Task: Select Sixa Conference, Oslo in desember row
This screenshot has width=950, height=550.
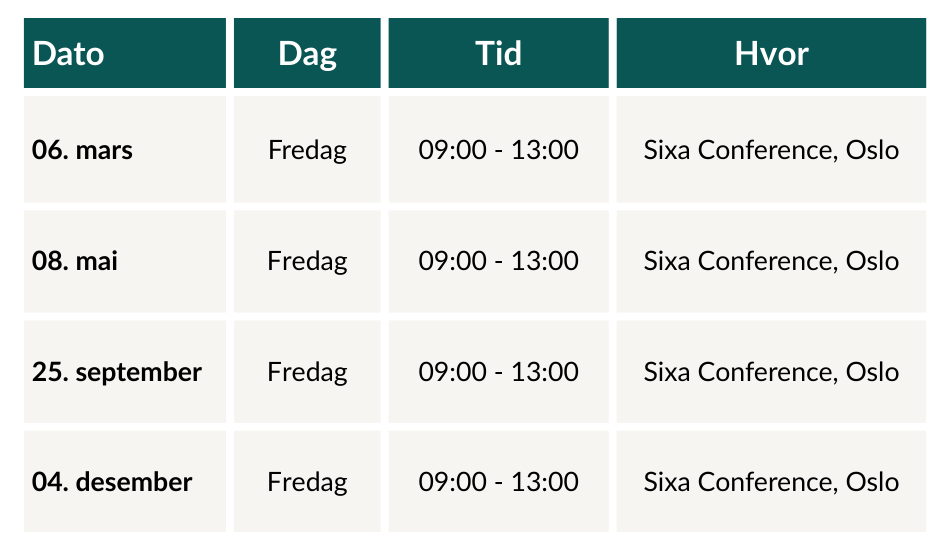Action: (771, 482)
